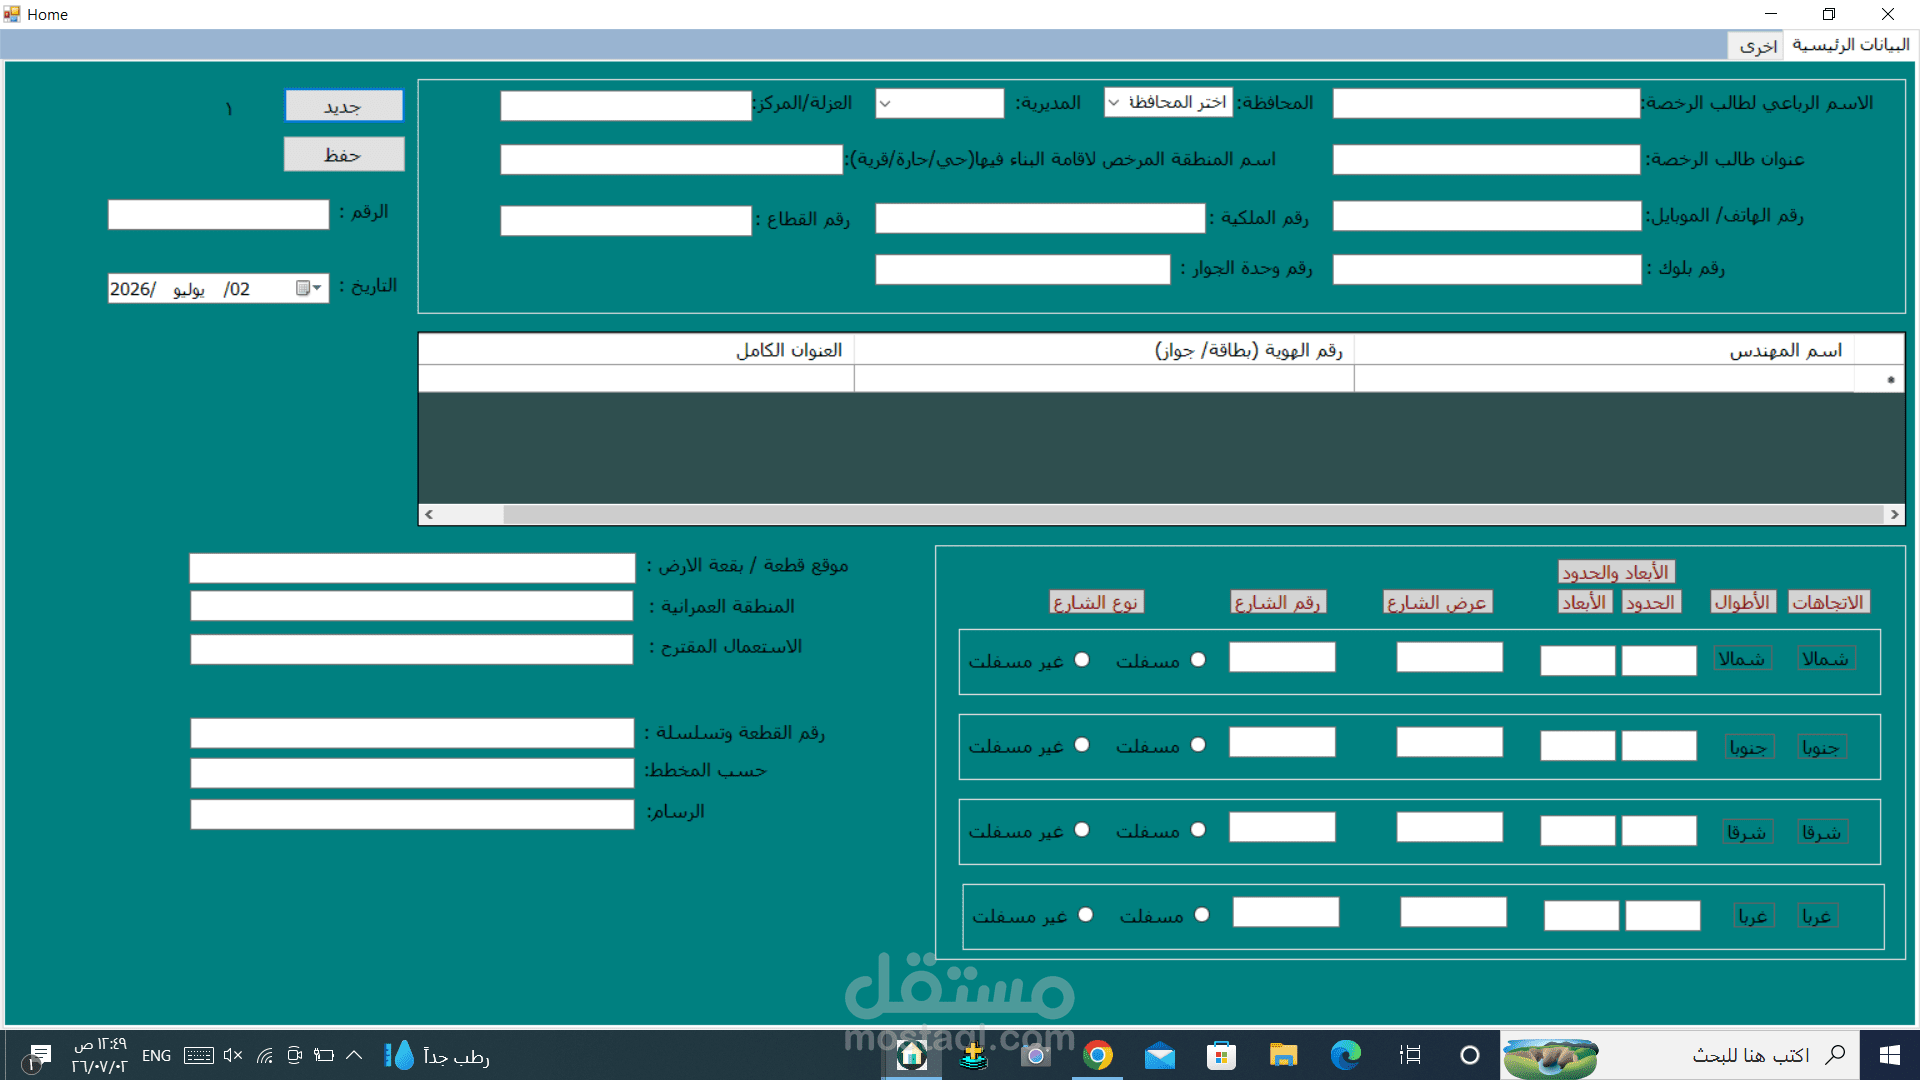1920x1080 pixels.
Task: Click the street width field in شمالا row
Action: pos(1449,657)
